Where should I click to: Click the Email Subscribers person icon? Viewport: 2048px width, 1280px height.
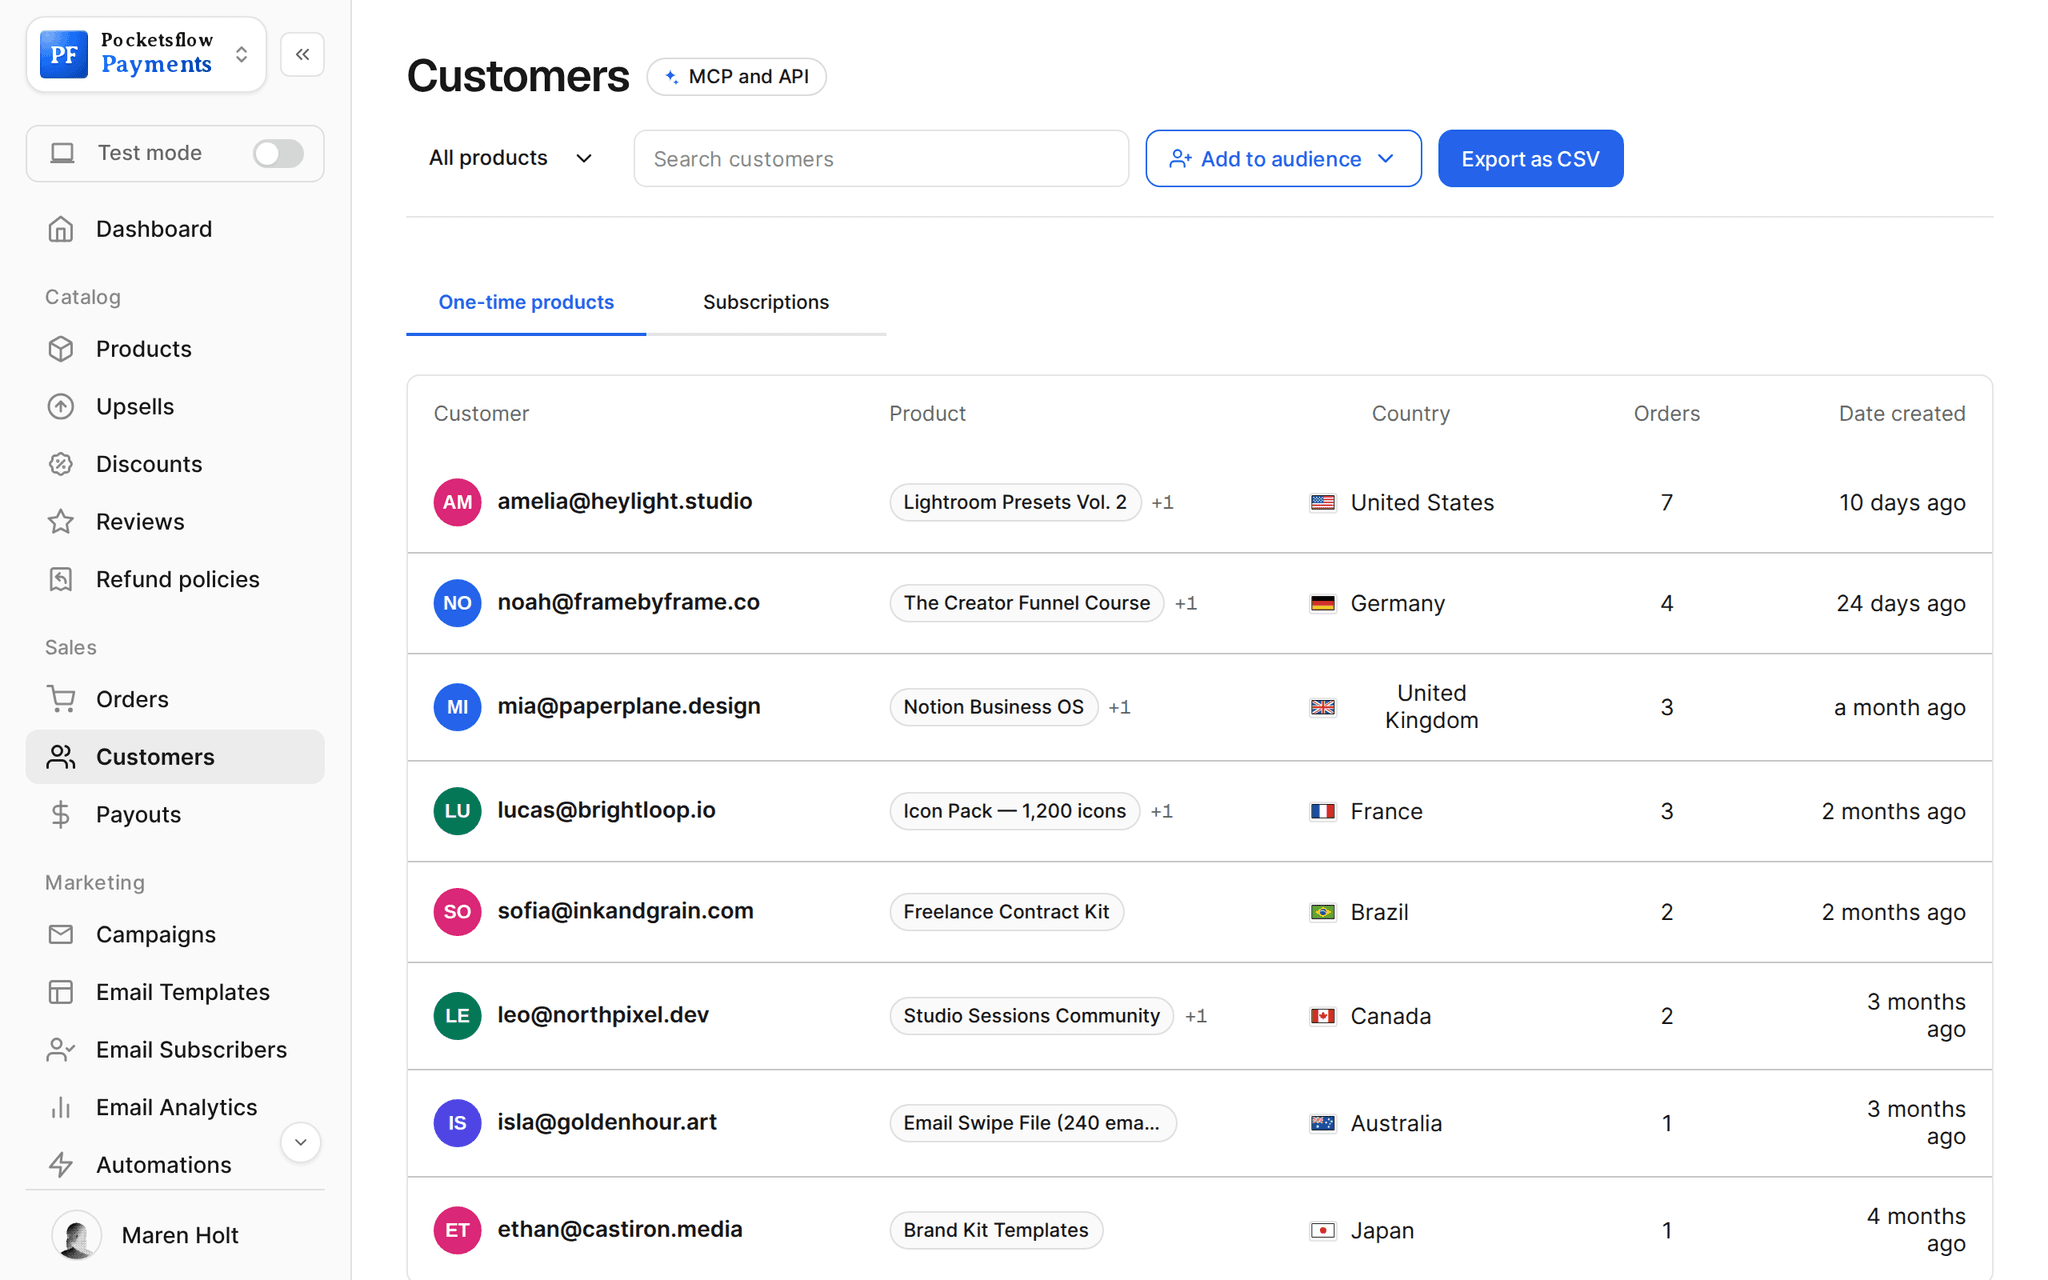click(x=61, y=1049)
